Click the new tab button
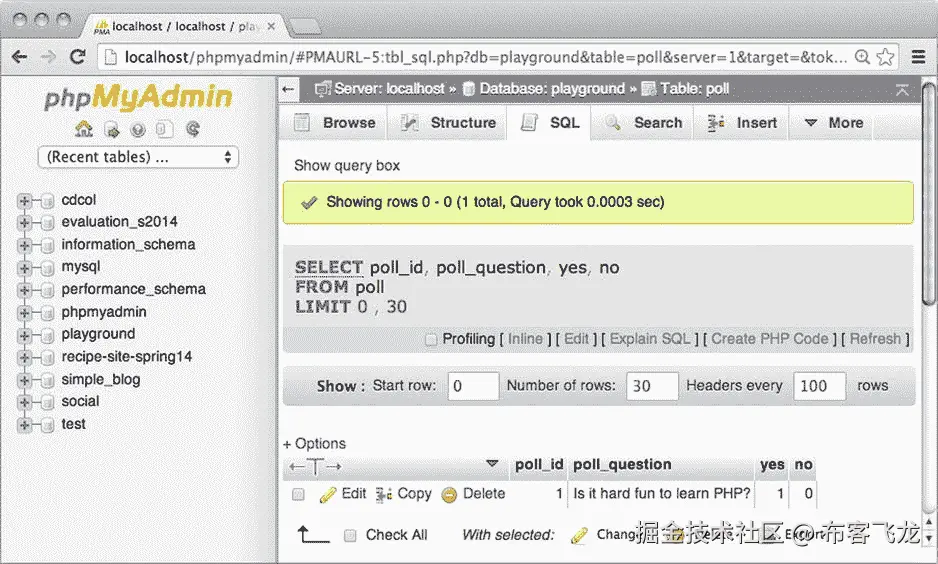Screen dimensions: 938x564 tap(304, 26)
